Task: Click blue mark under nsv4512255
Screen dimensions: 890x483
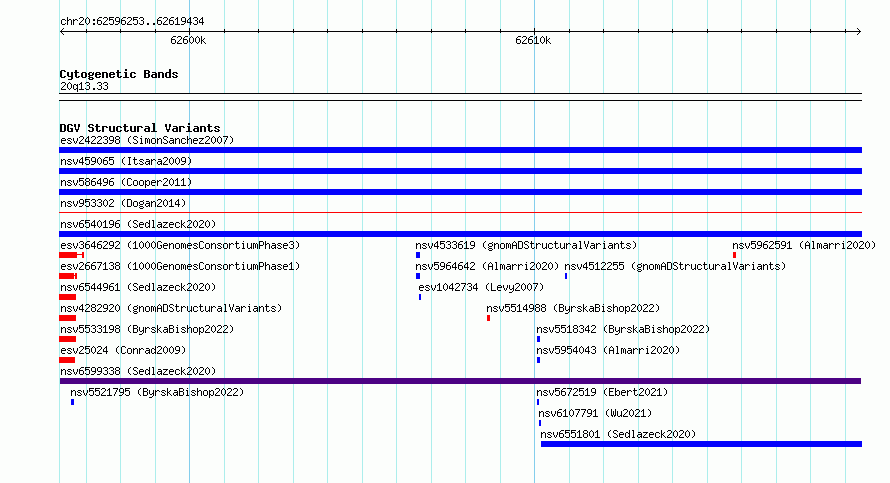Action: click(566, 276)
